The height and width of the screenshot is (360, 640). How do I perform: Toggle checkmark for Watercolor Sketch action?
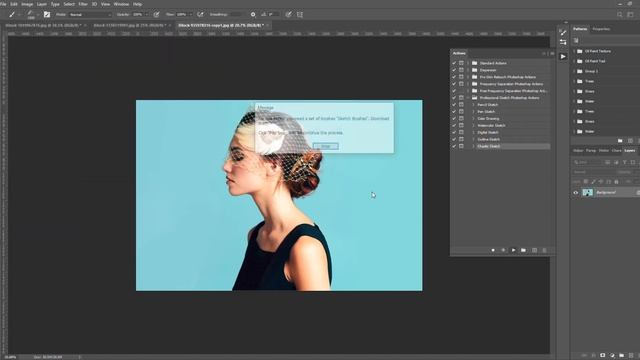(x=454, y=125)
